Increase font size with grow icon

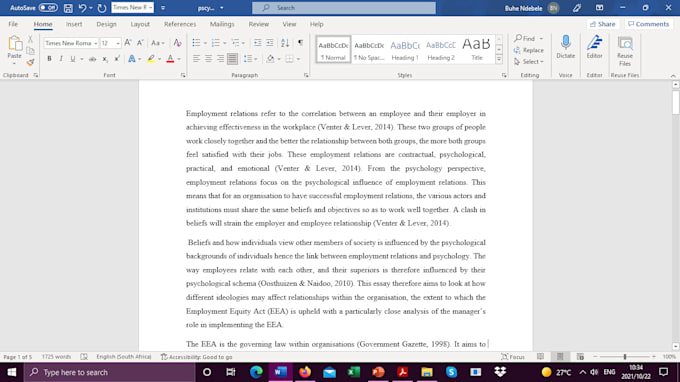pyautogui.click(x=128, y=43)
